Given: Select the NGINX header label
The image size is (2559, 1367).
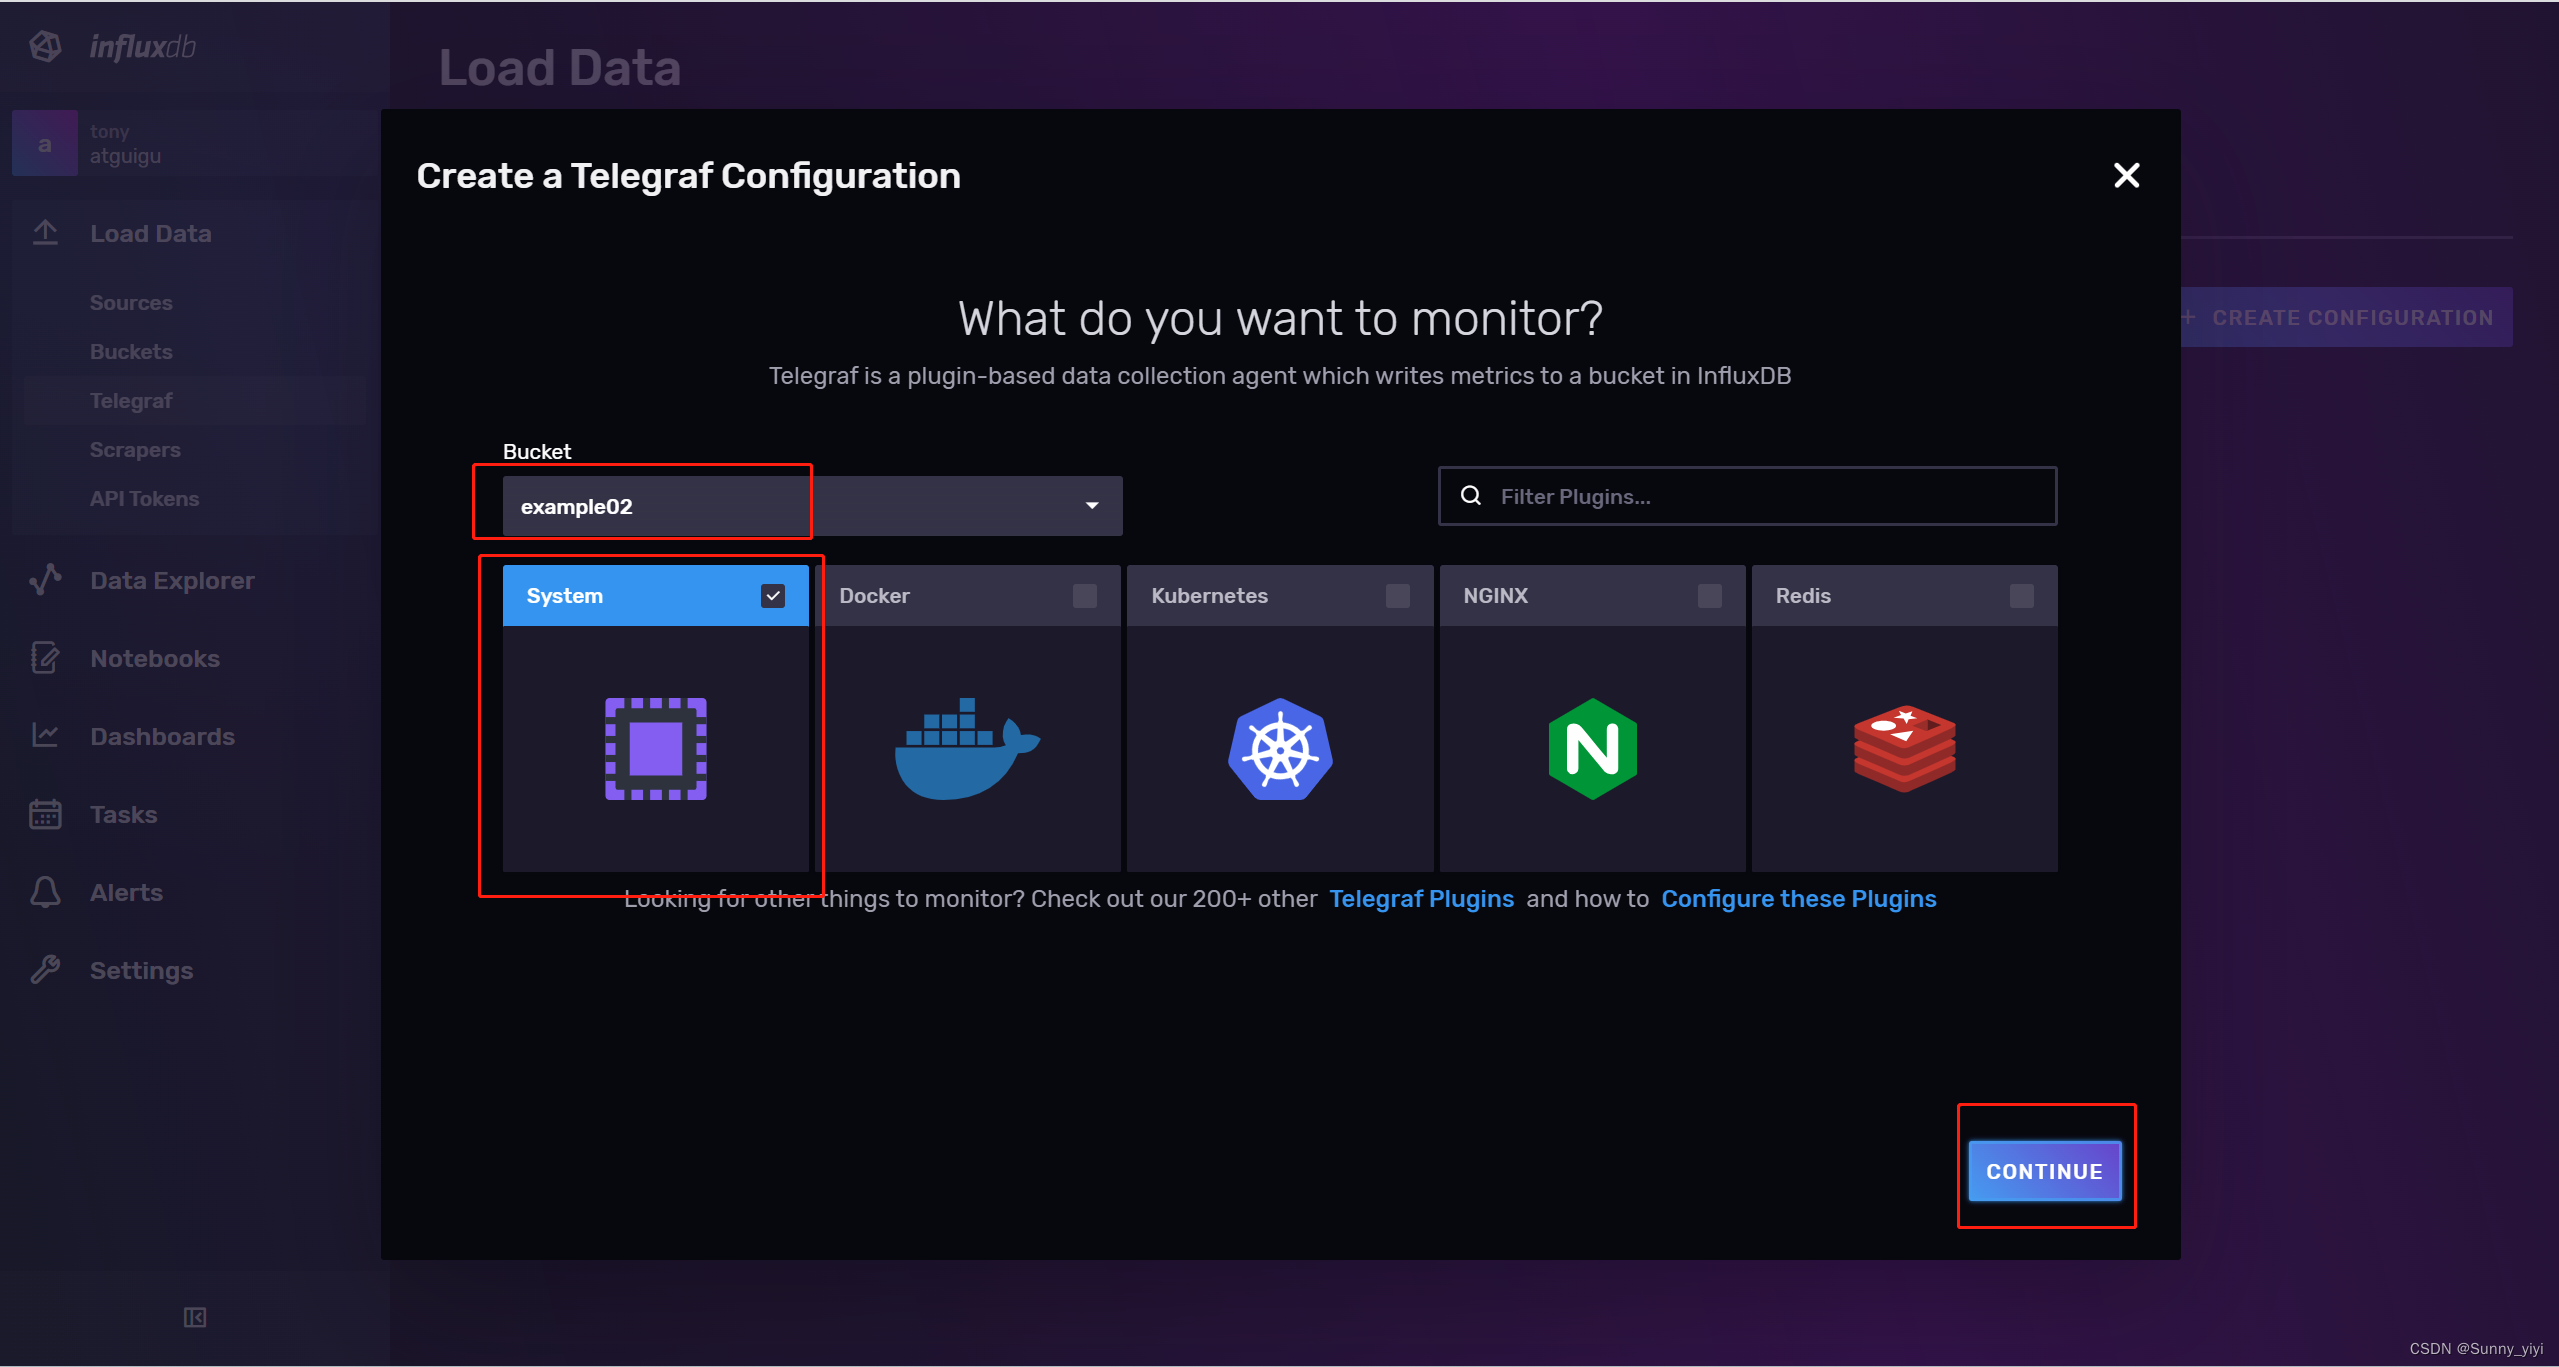Looking at the screenshot, I should (1495, 596).
